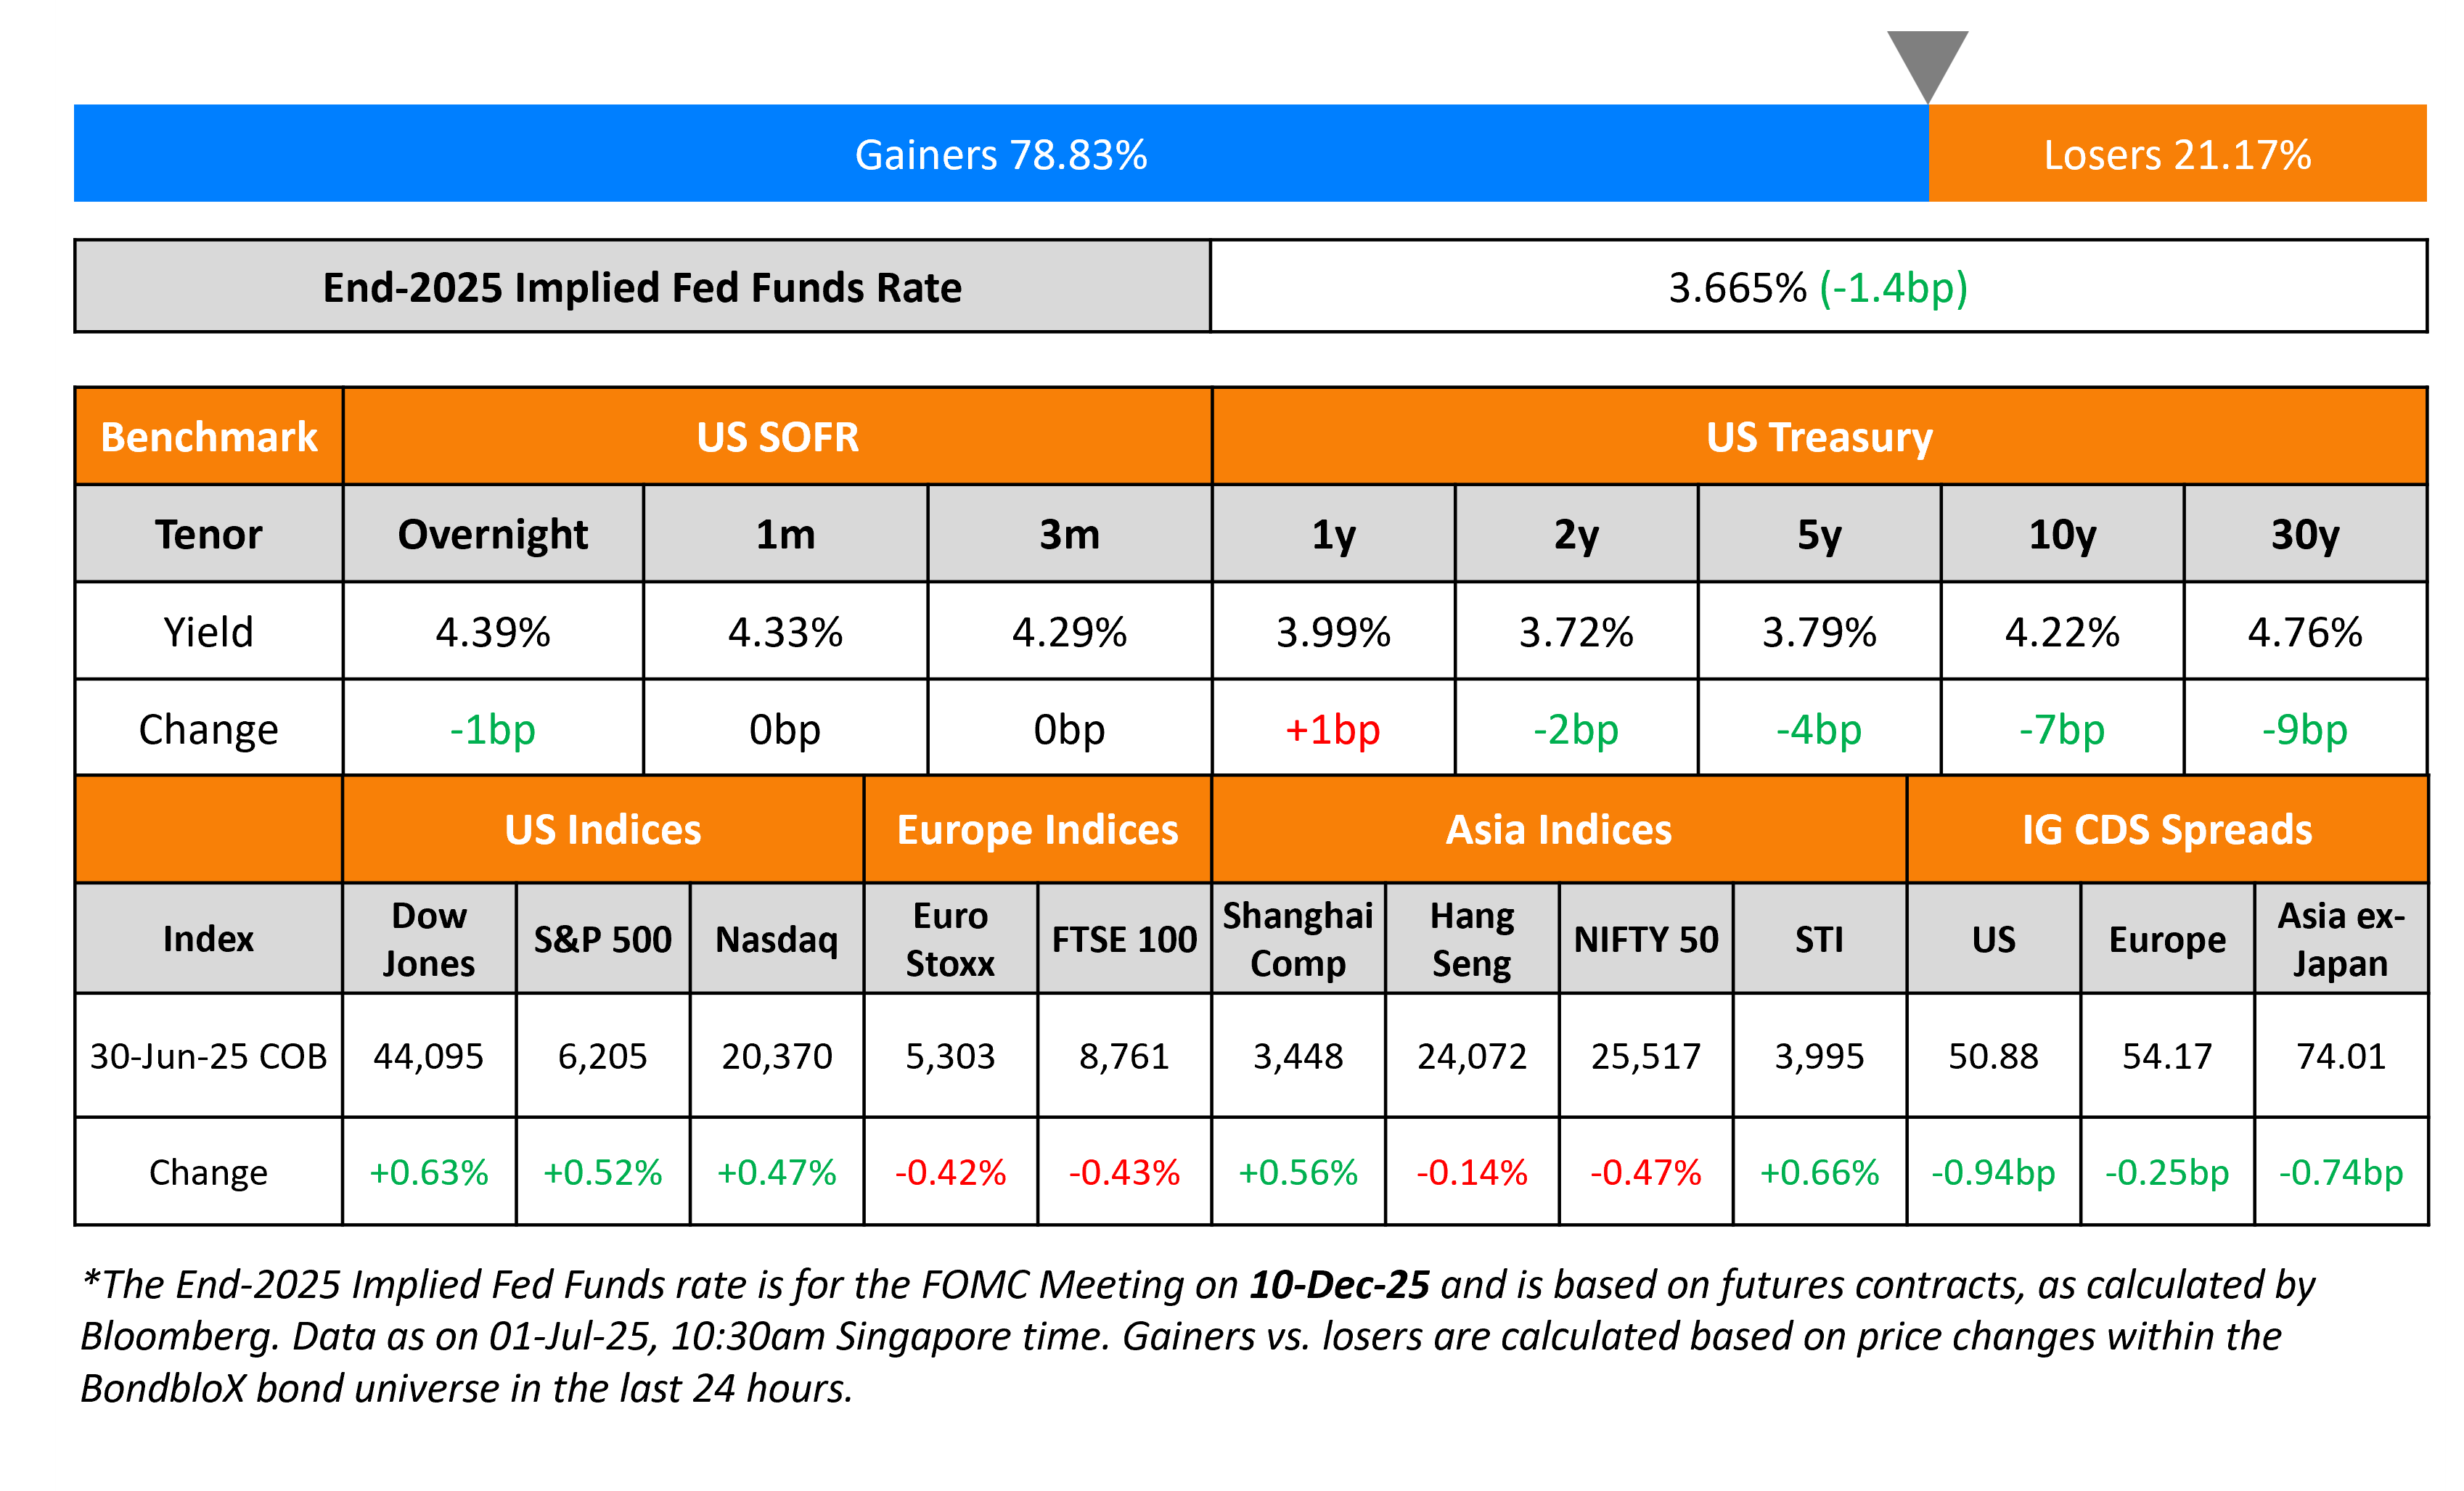Click the Overnight tenor column heading
Viewport: 2464px width, 1491px height.
click(x=492, y=534)
